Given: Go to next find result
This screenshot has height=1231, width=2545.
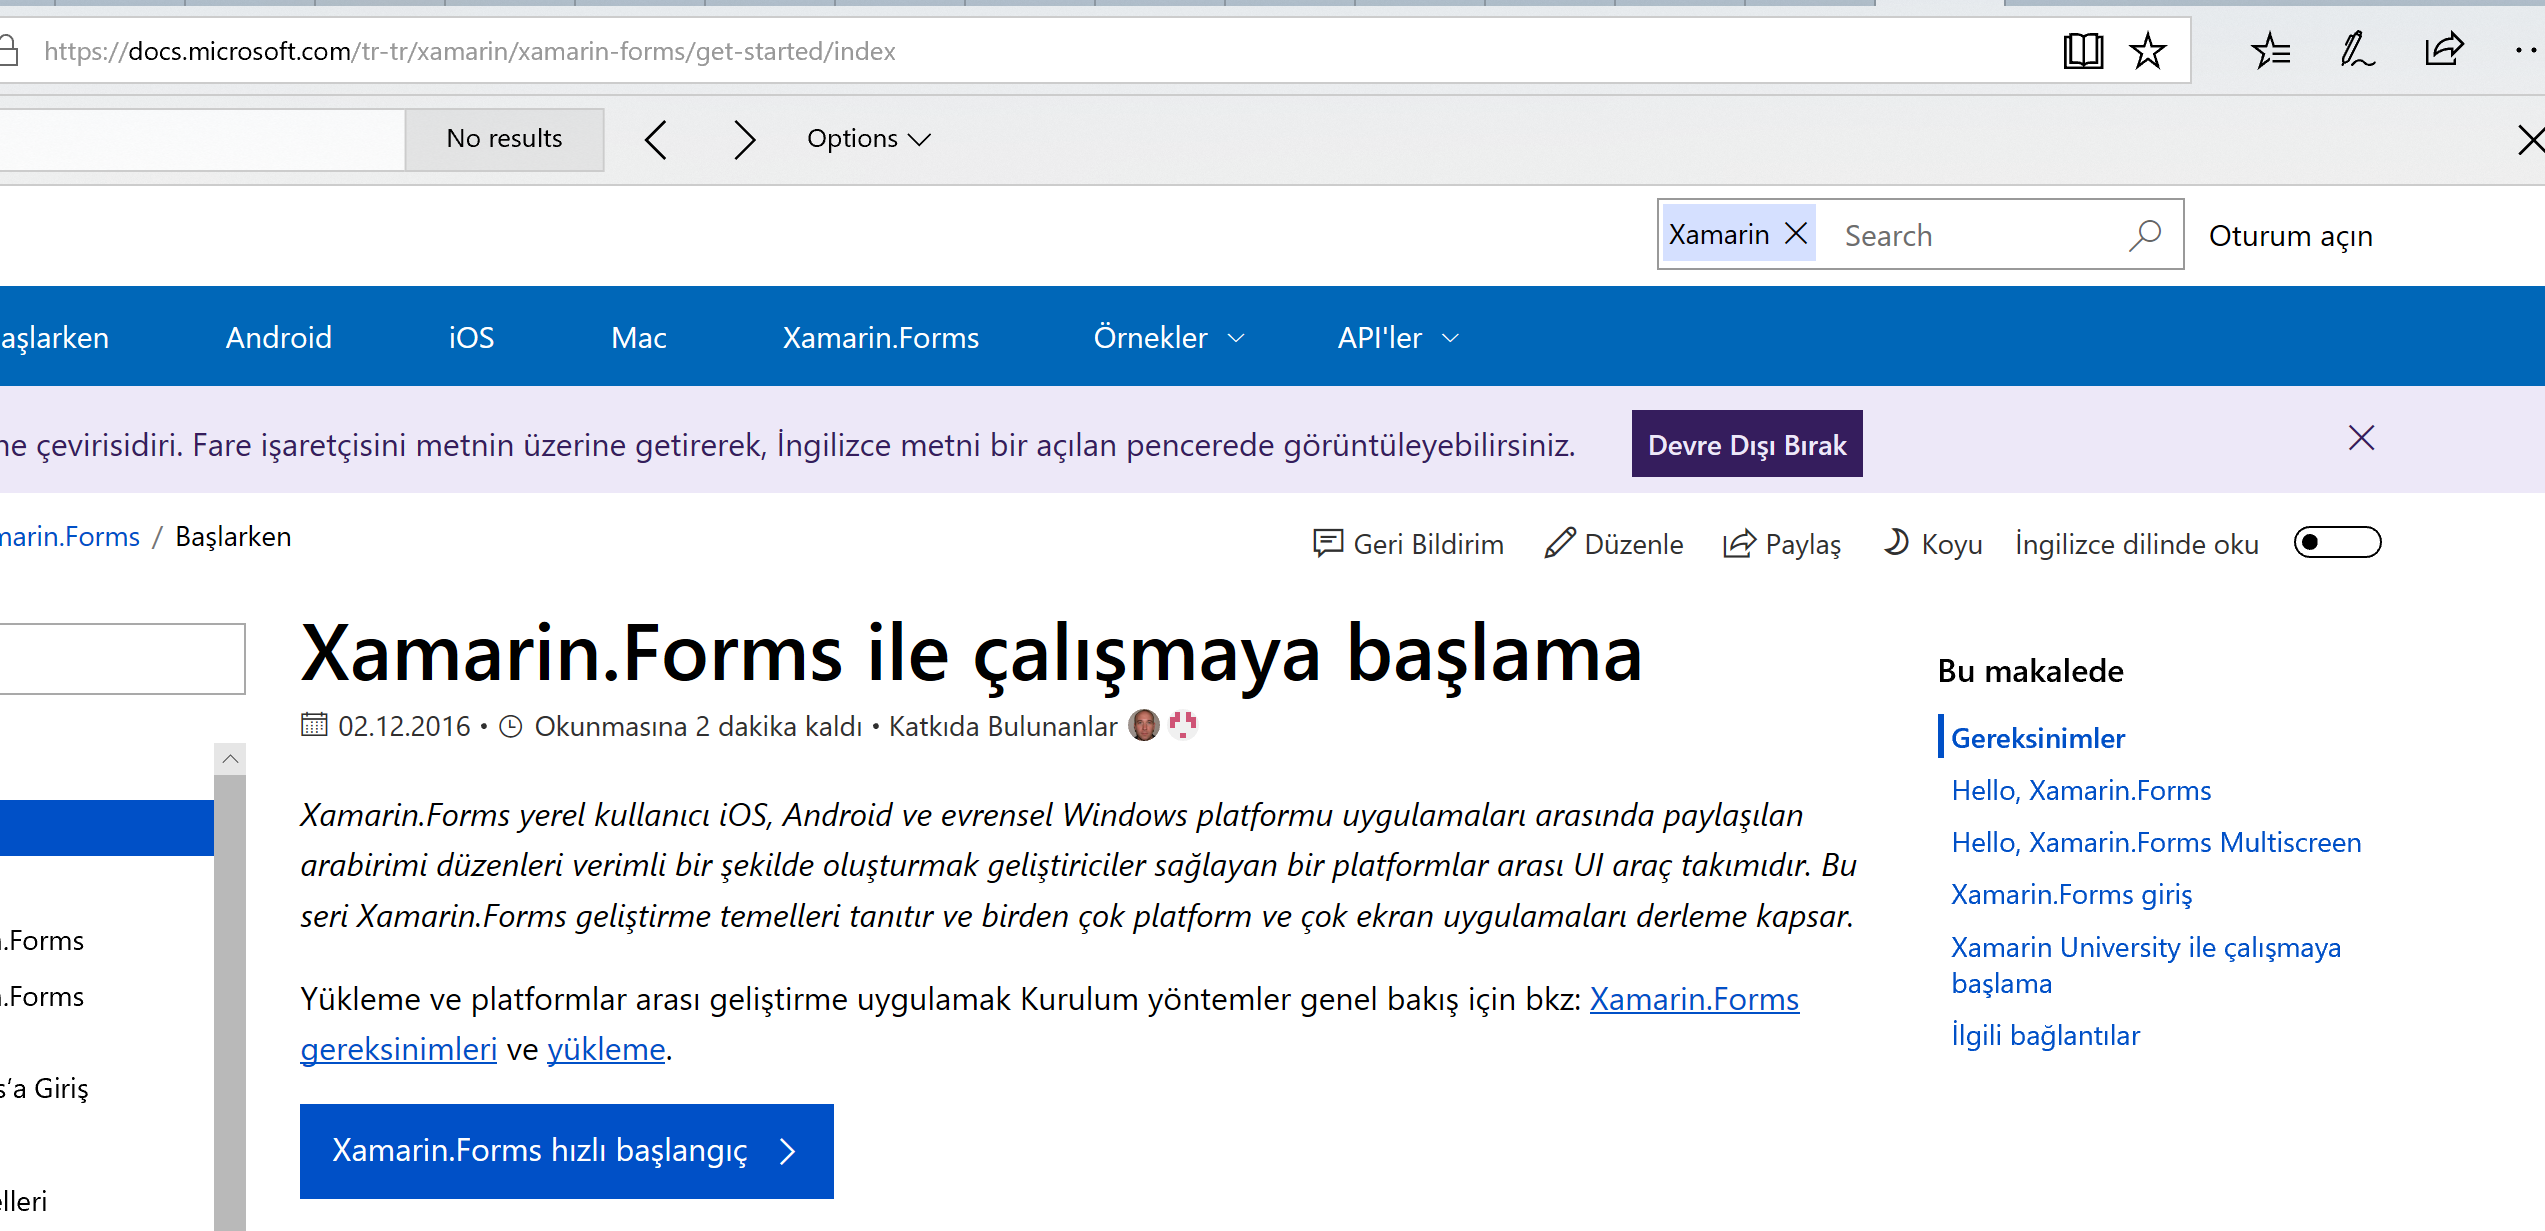Looking at the screenshot, I should pyautogui.click(x=744, y=140).
